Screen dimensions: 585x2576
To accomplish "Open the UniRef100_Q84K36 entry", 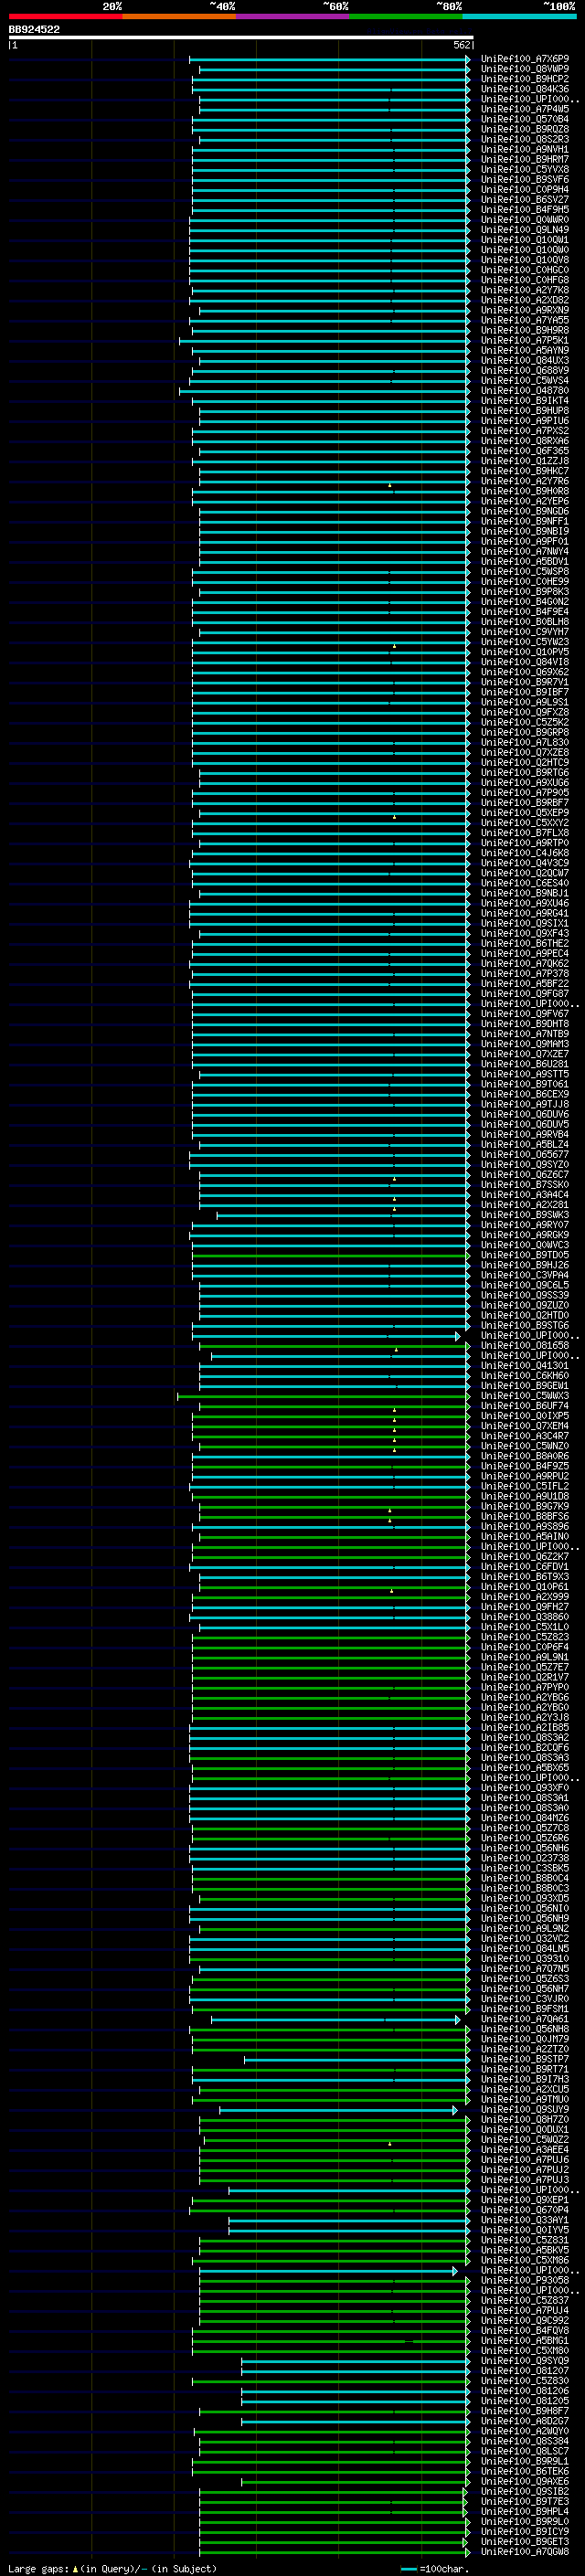I will tap(525, 89).
